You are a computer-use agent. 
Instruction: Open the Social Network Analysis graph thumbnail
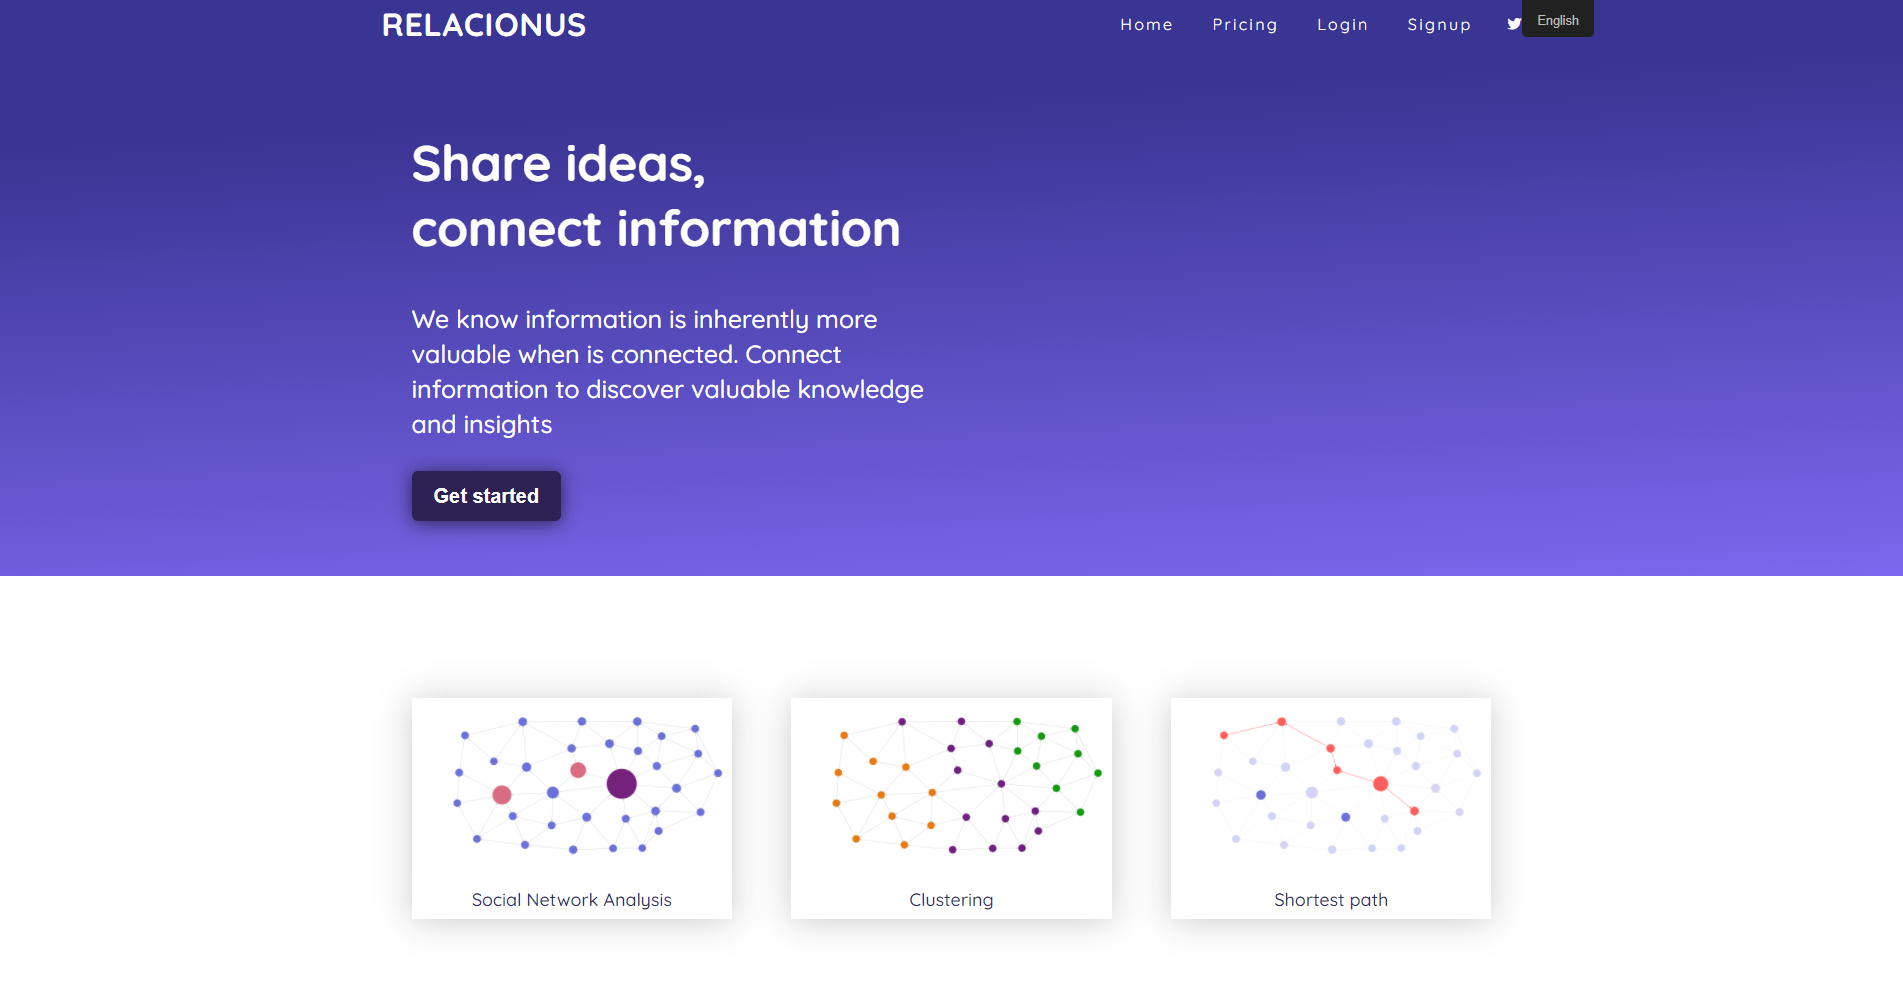[x=572, y=786]
